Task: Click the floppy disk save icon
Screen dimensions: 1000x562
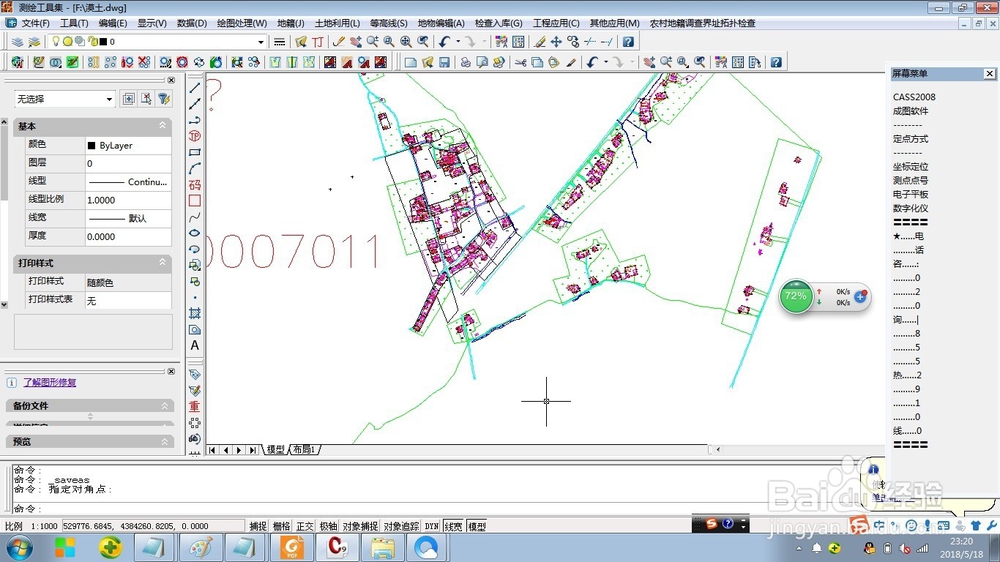Action: (444, 62)
